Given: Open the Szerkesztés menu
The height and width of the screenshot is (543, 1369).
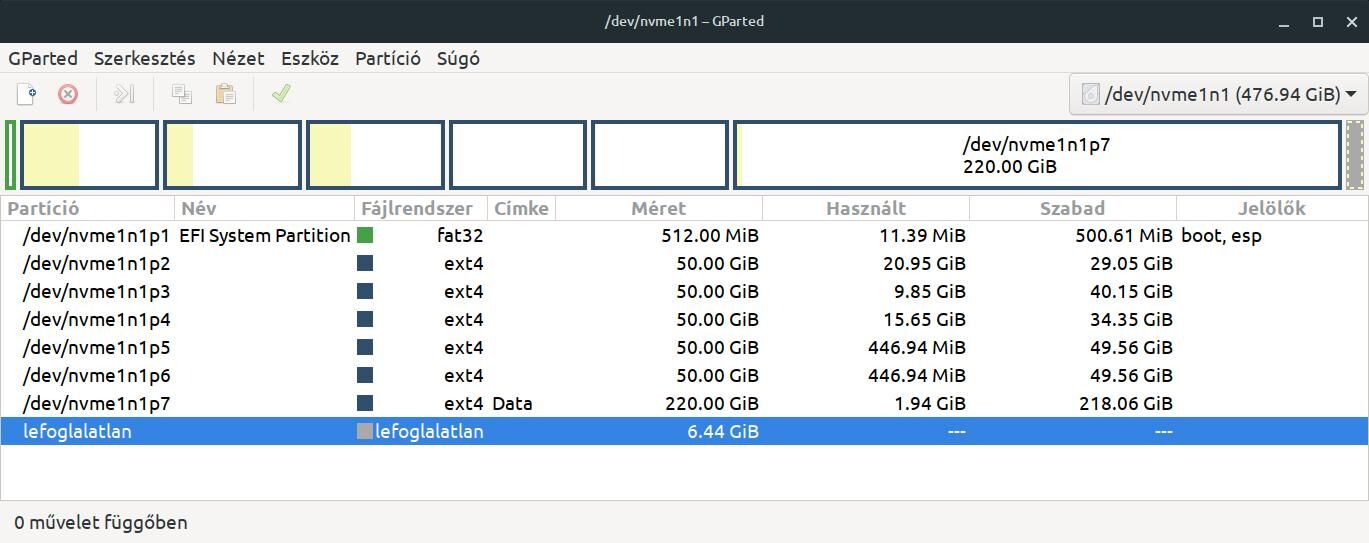Looking at the screenshot, I should pos(145,58).
